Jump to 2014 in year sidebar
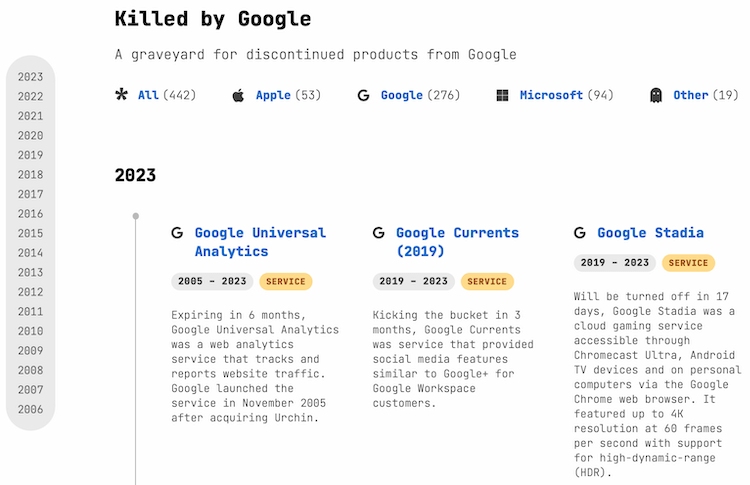Viewport: 750px width, 485px height. (30, 253)
